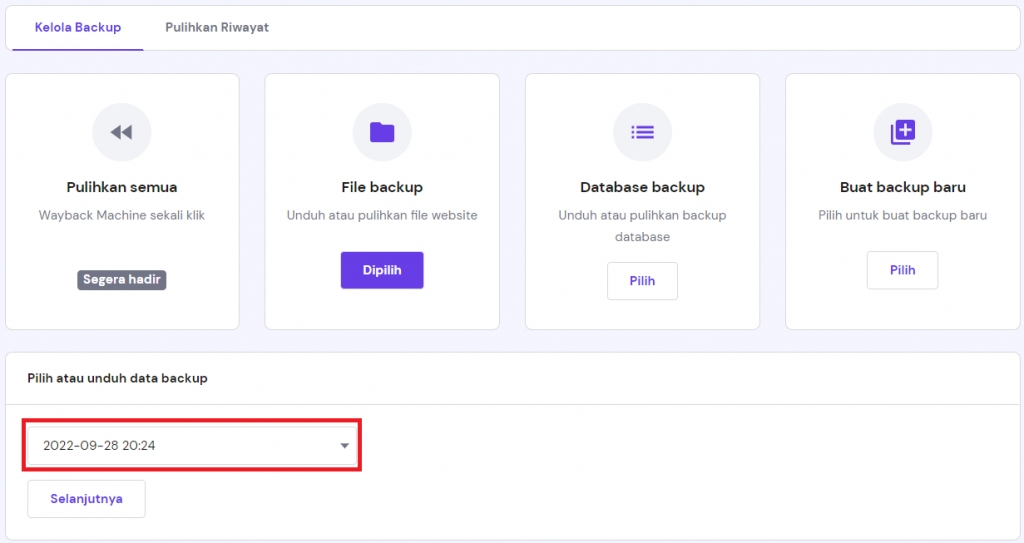This screenshot has width=1024, height=543.
Task: Click the Wayback Machine sekali klik description
Action: (x=122, y=215)
